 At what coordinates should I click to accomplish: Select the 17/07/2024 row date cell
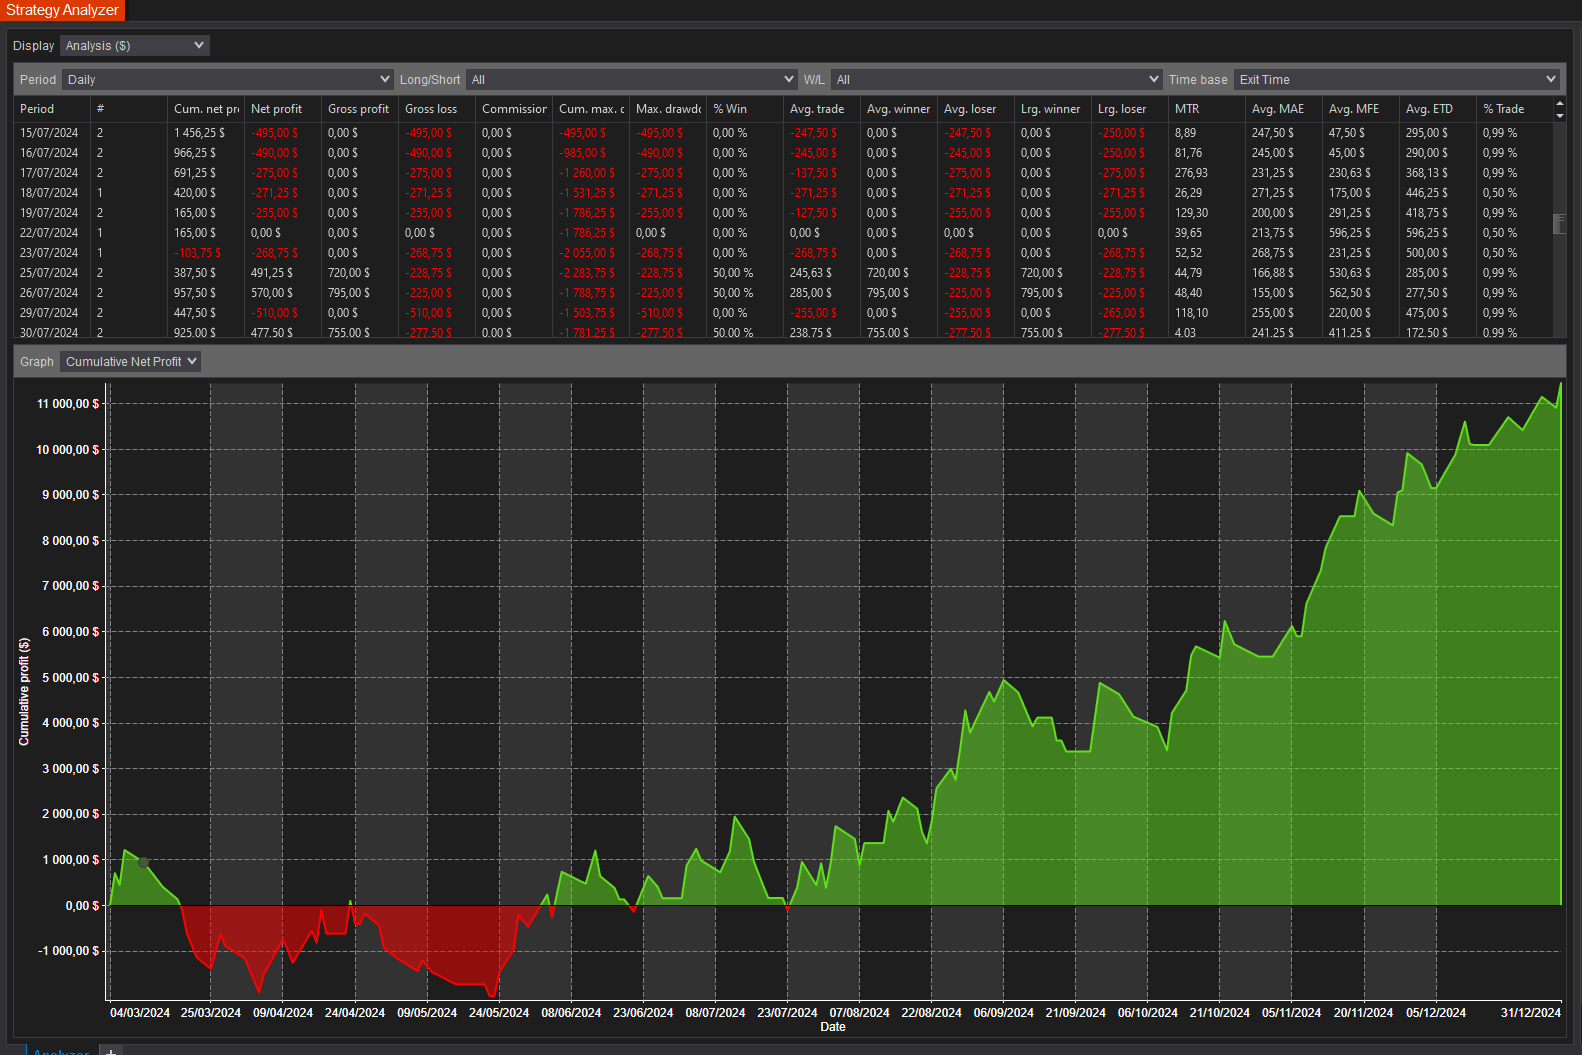49,173
